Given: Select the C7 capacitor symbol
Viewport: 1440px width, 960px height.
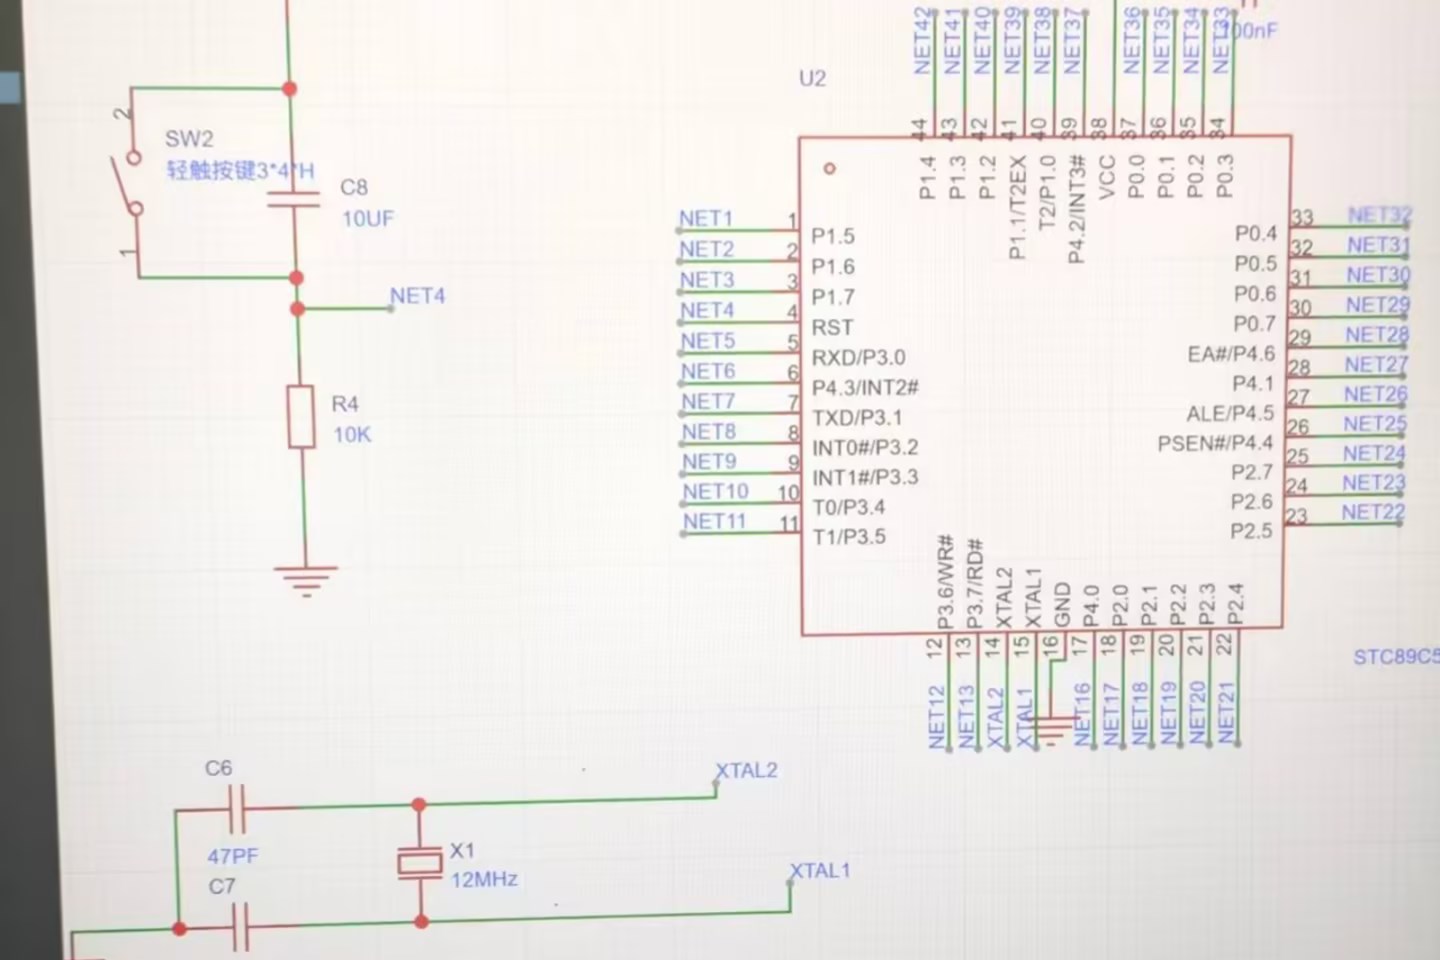Looking at the screenshot, I should 240,927.
